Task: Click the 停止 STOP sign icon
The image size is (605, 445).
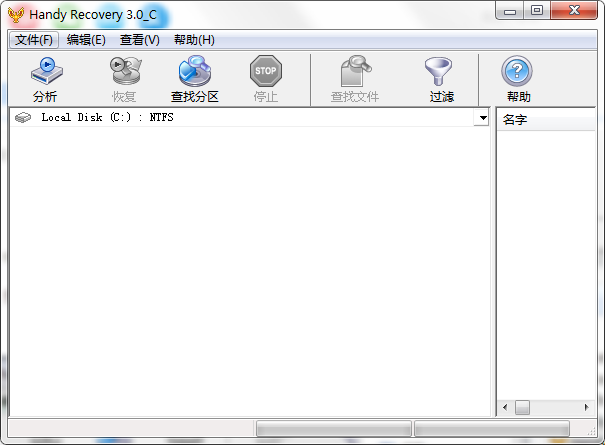Action: point(266,71)
